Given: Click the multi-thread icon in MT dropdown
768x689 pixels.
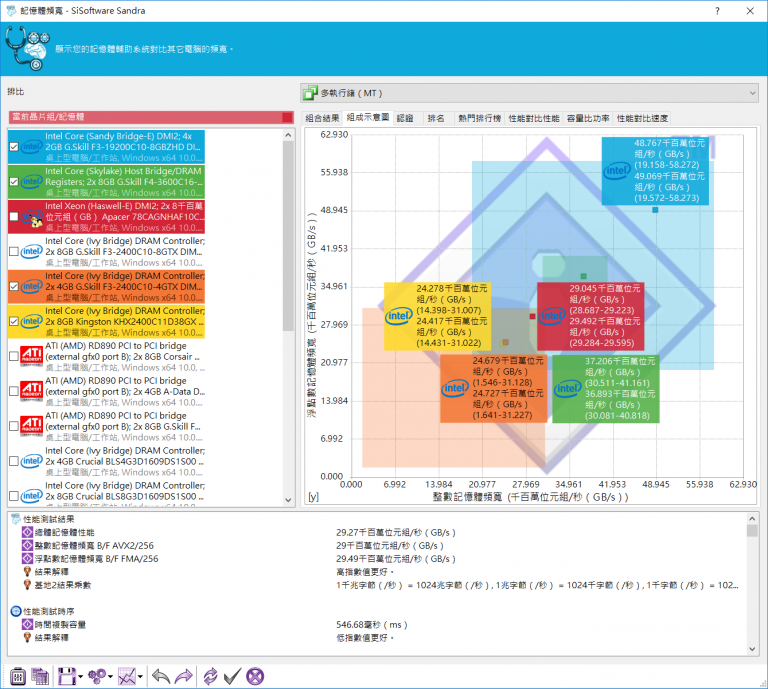Looking at the screenshot, I should tap(310, 93).
